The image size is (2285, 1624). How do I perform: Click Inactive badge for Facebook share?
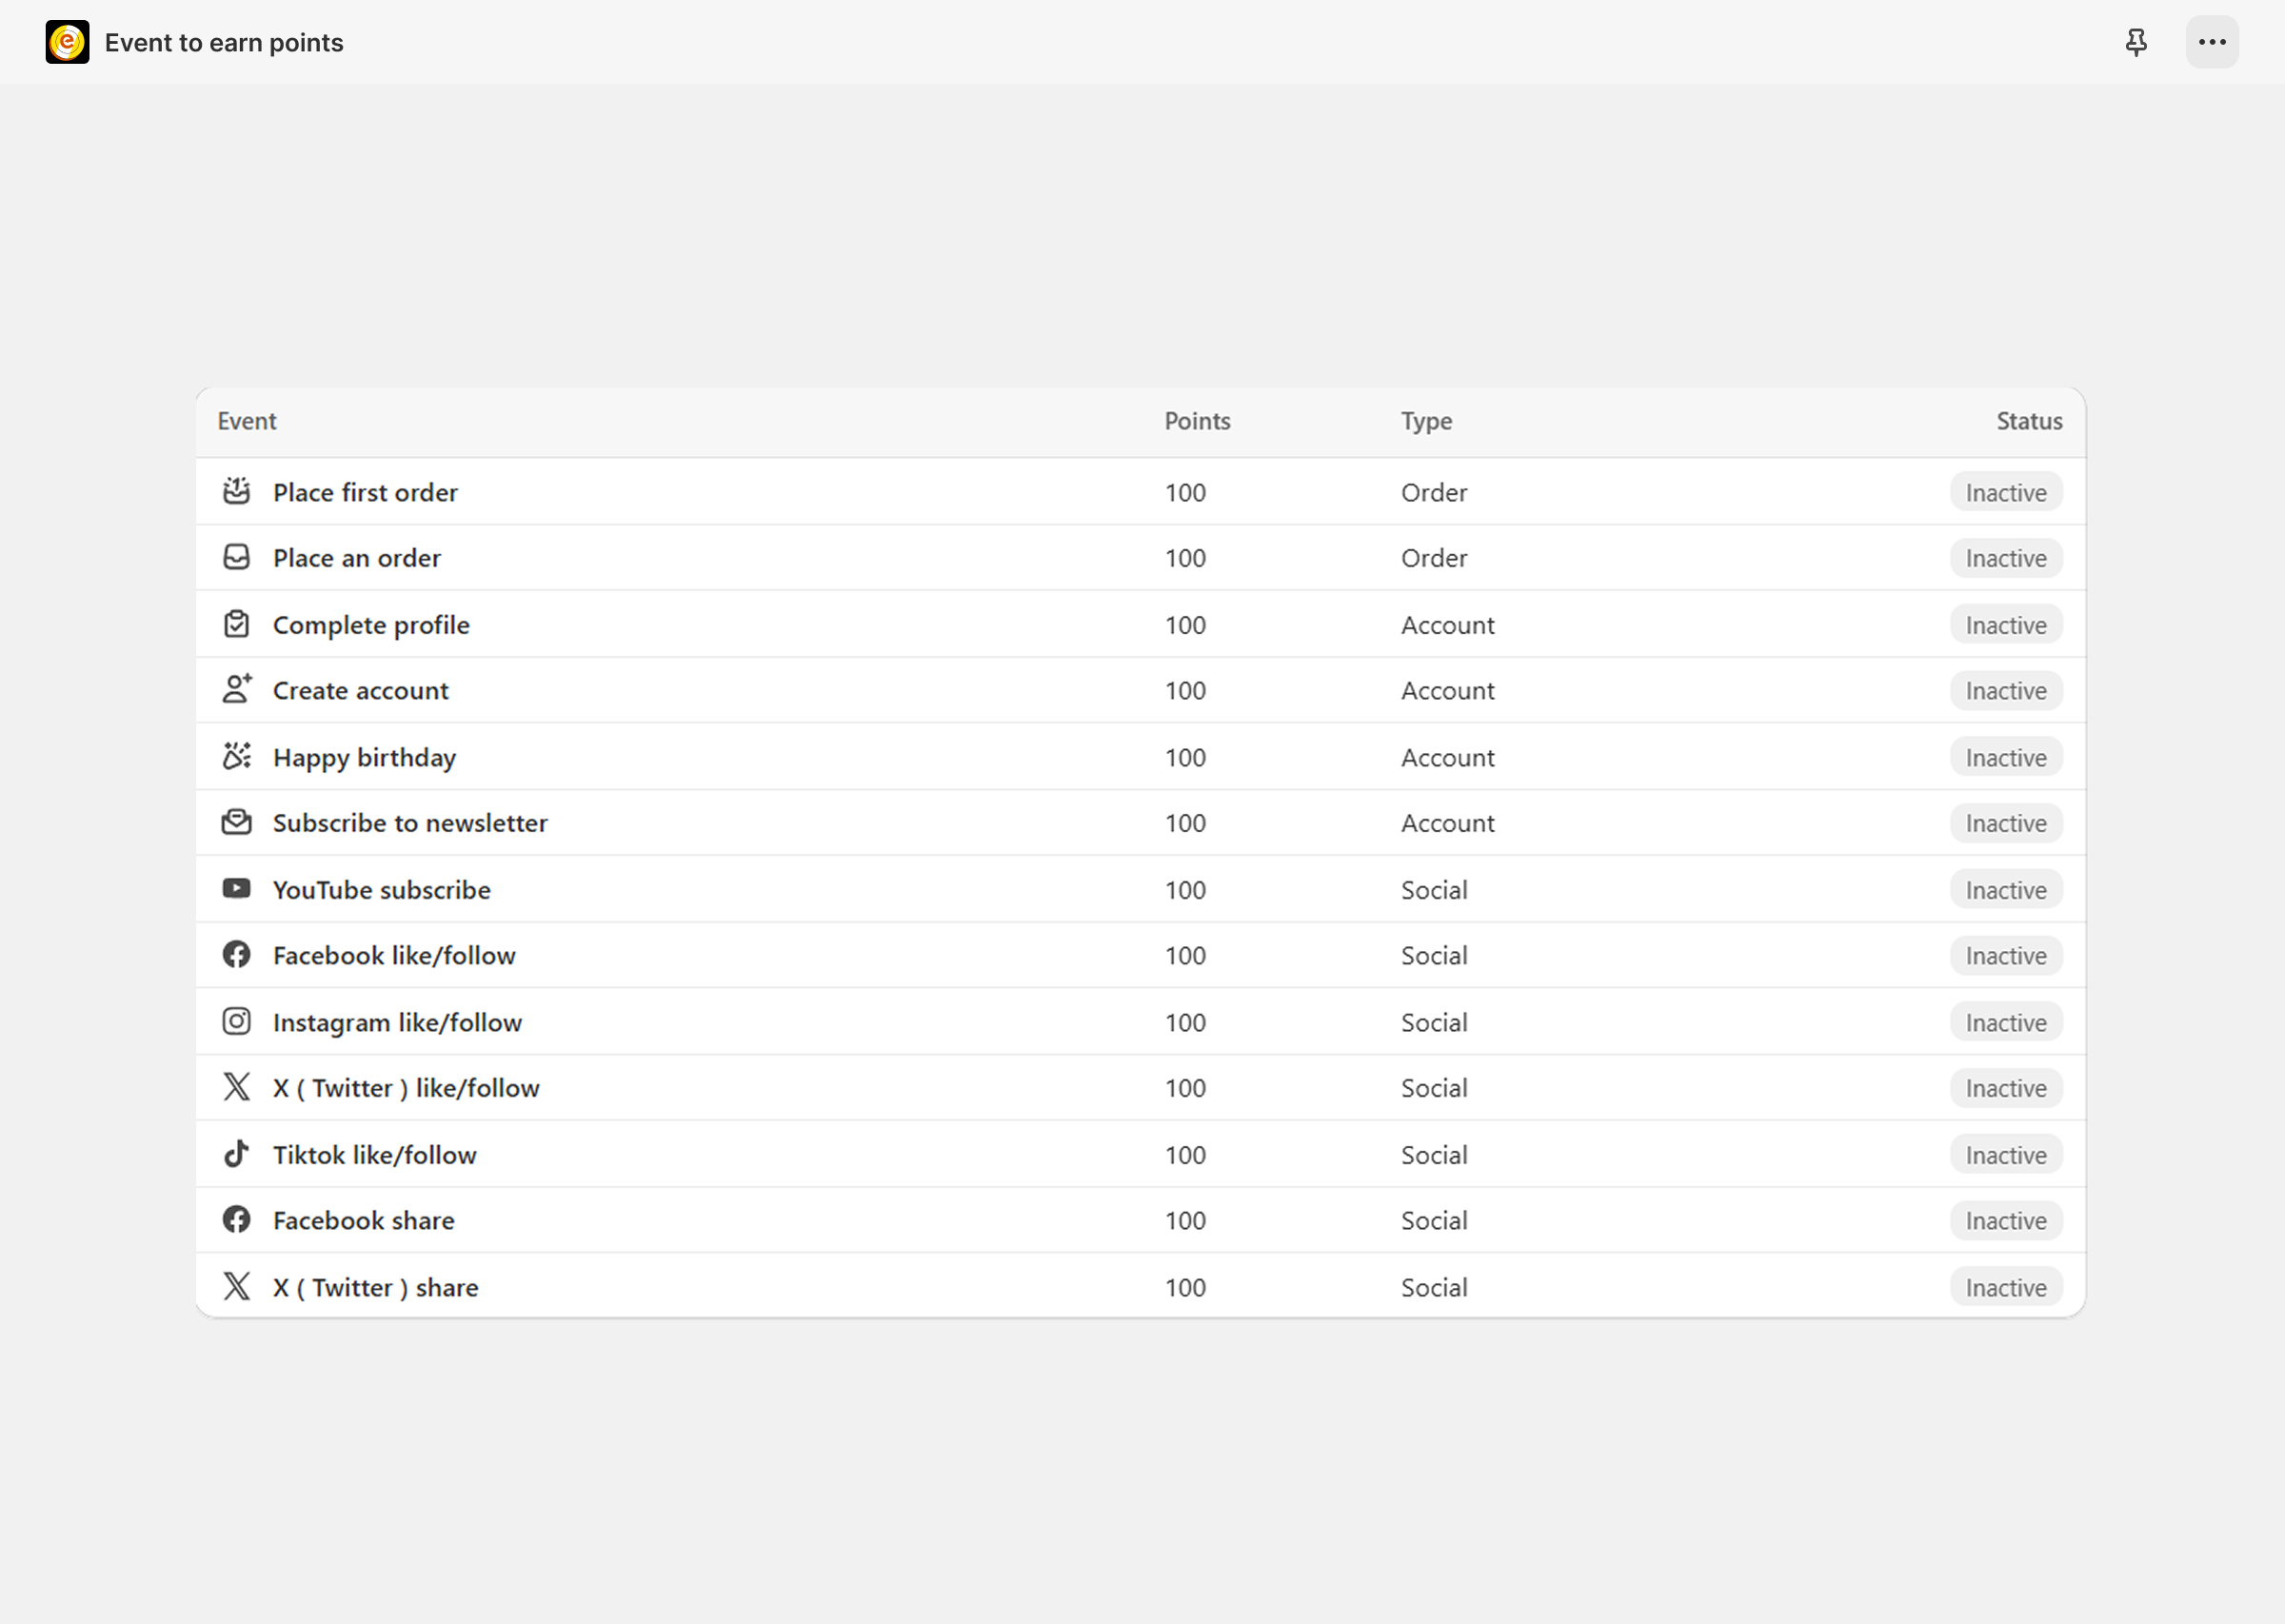tap(2006, 1221)
